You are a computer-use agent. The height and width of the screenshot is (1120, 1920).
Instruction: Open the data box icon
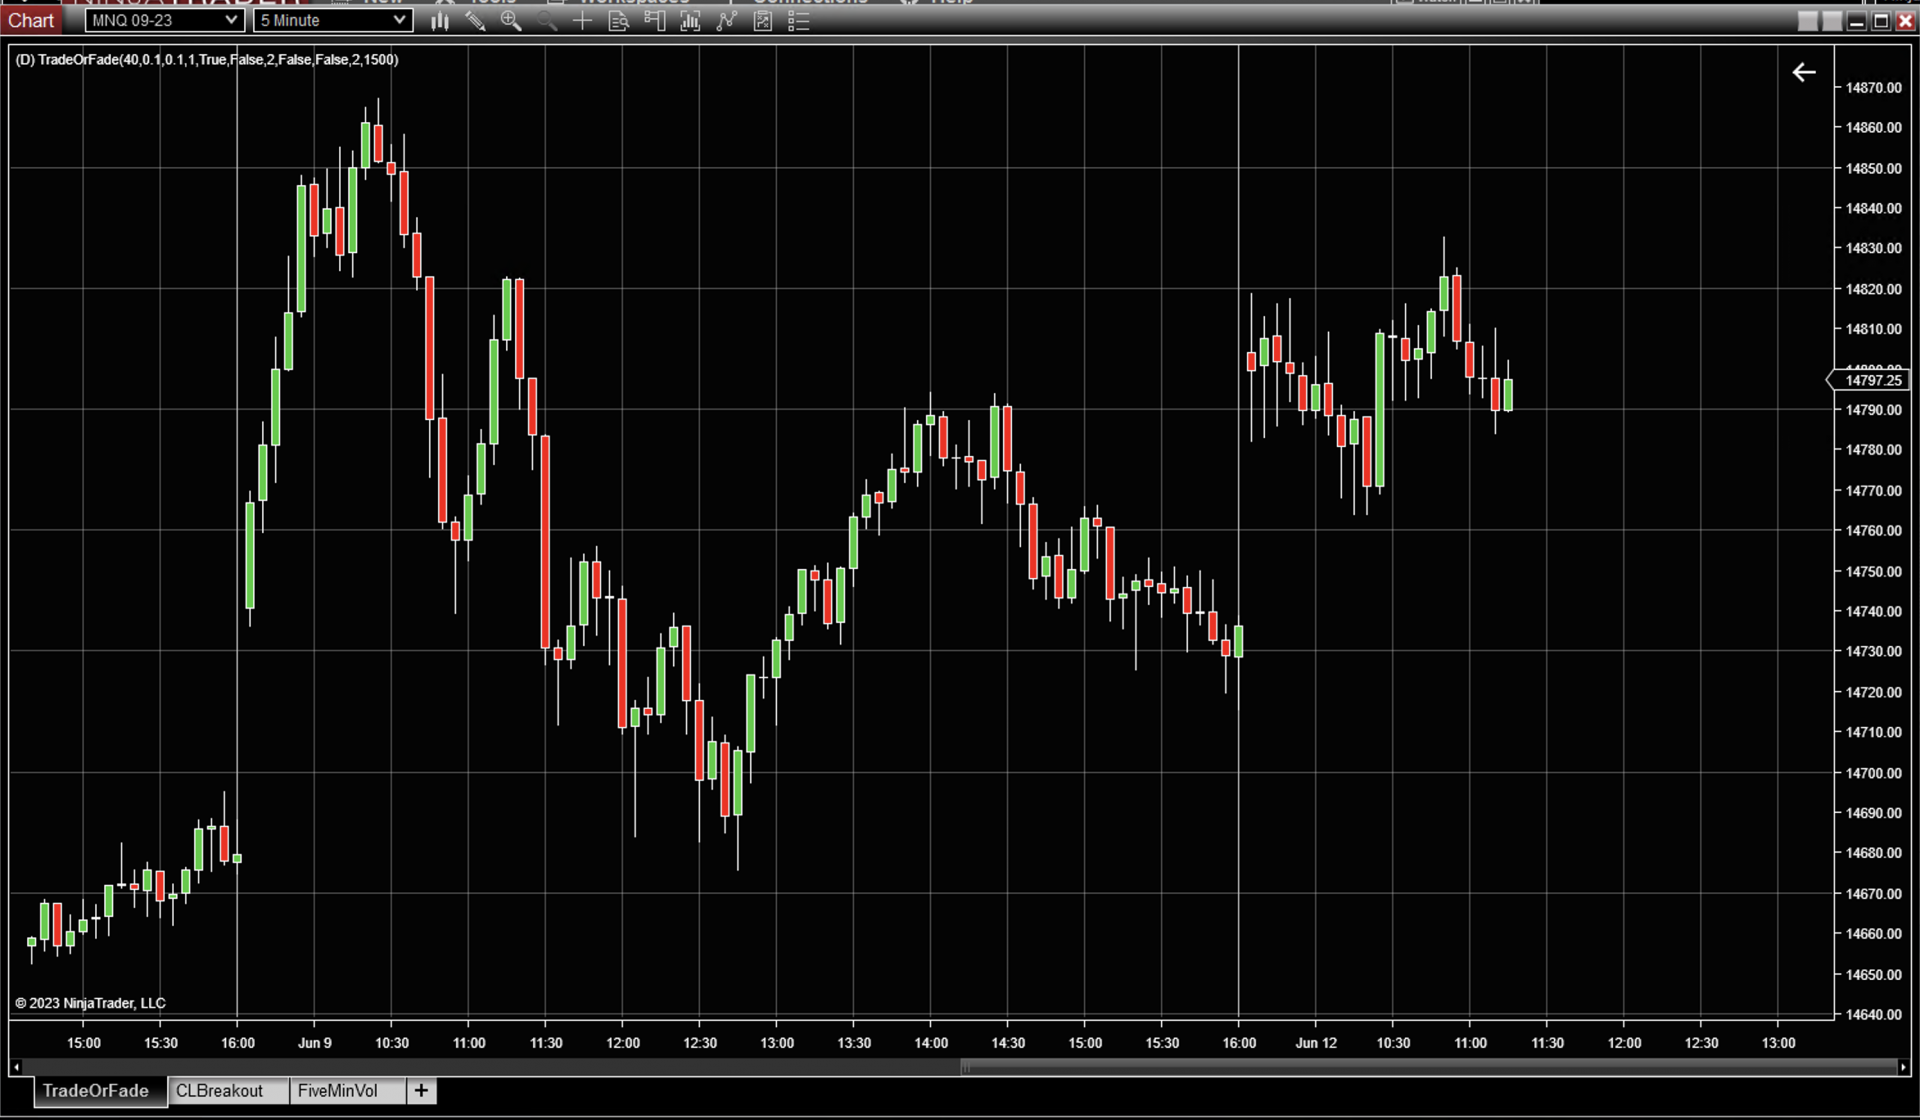618,21
